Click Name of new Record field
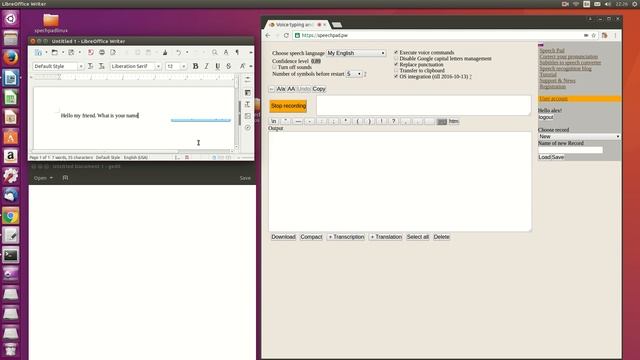Viewport: 640px width, 360px height. point(570,150)
